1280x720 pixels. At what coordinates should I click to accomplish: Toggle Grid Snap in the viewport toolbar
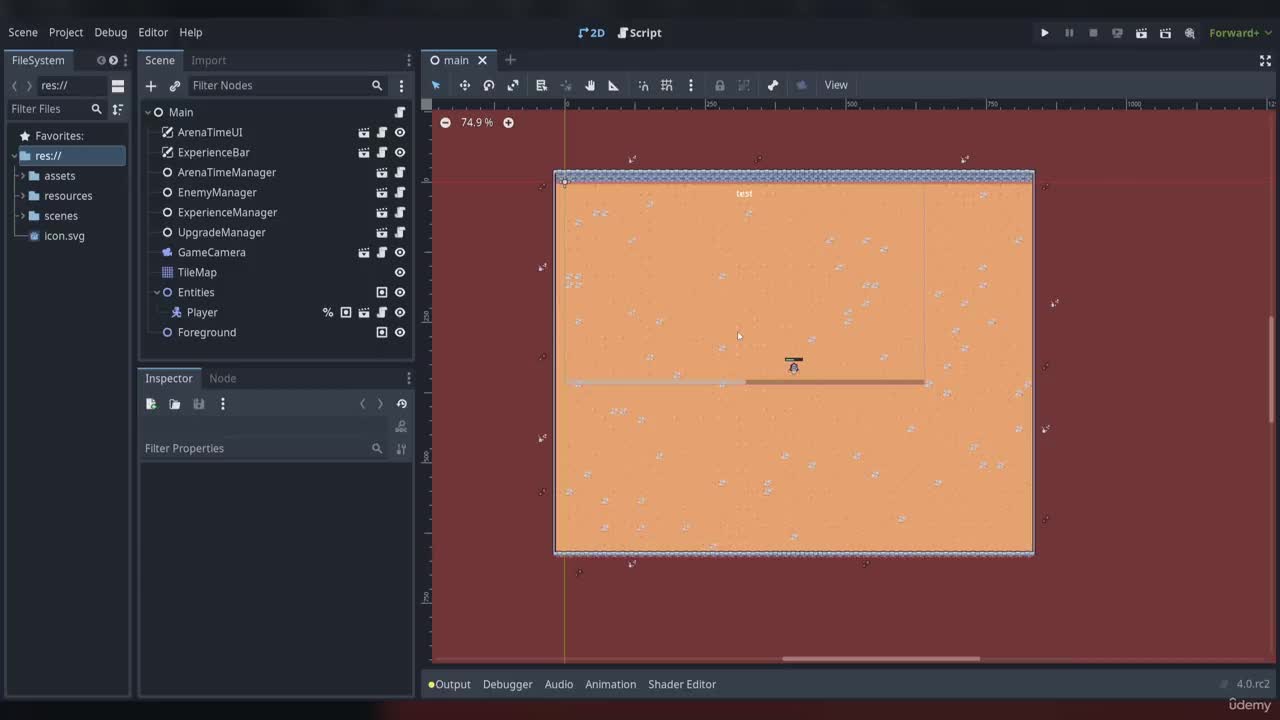[667, 85]
